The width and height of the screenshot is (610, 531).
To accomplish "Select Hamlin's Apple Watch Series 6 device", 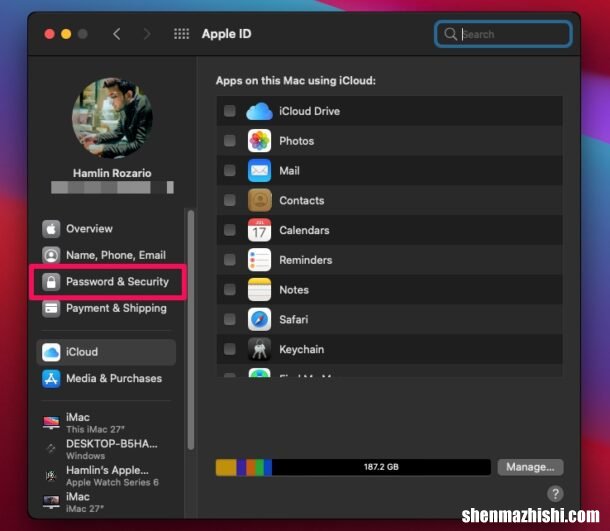I will coord(105,476).
